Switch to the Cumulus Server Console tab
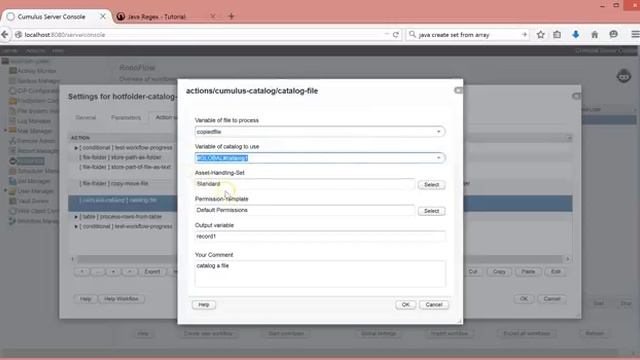The width and height of the screenshot is (640, 360). click(51, 17)
